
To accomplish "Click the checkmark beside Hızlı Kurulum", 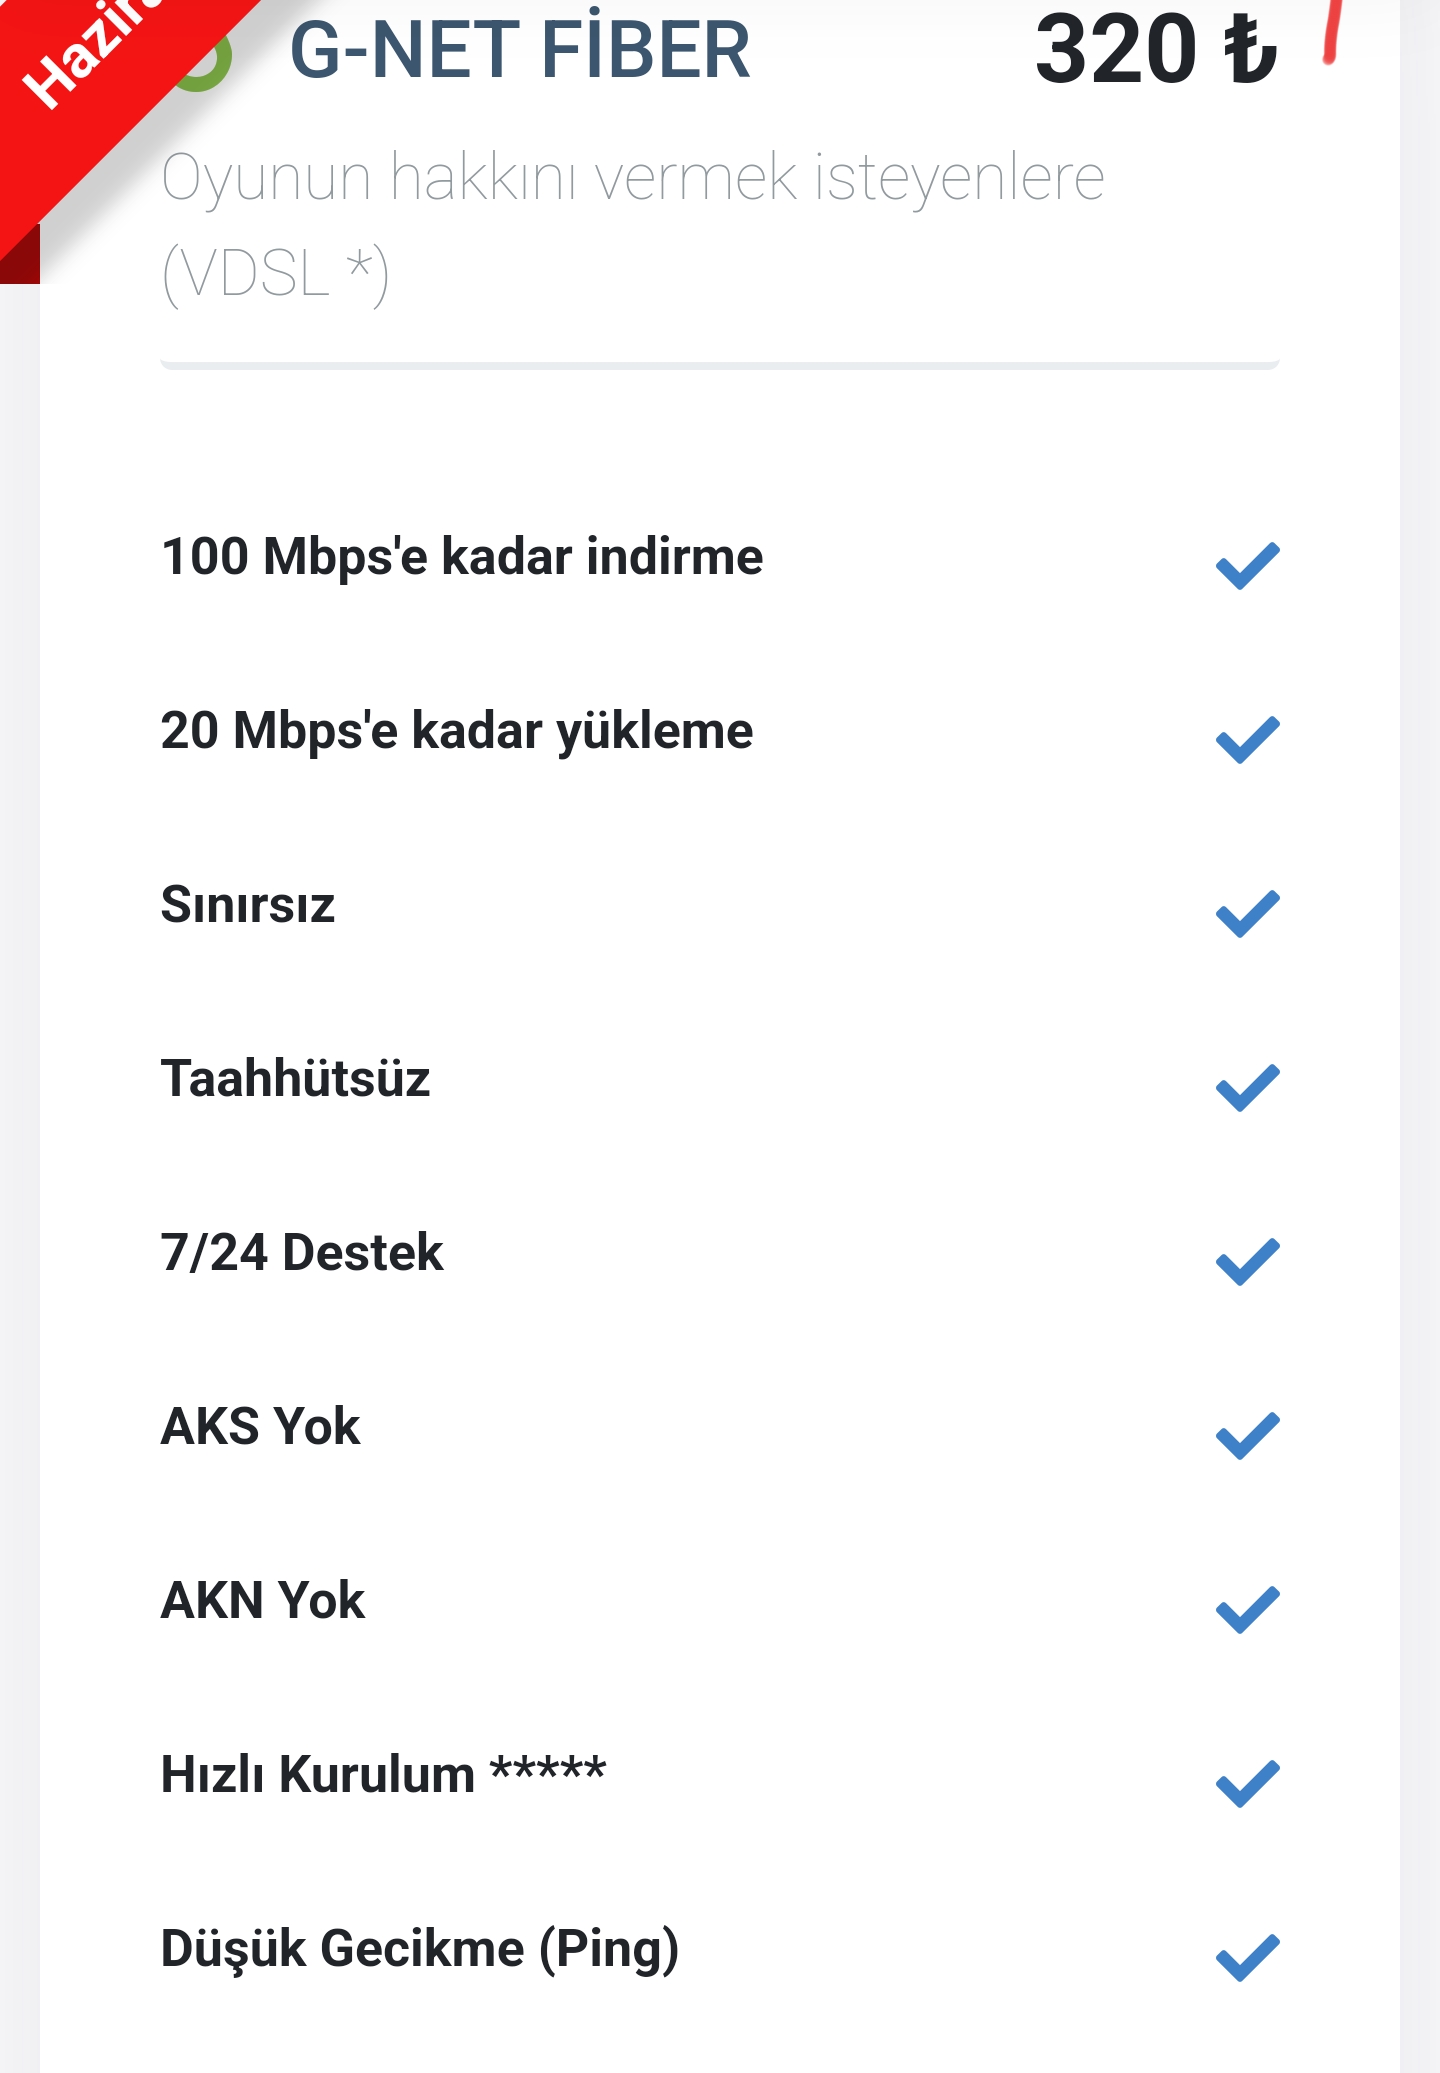I will tap(1247, 1784).
